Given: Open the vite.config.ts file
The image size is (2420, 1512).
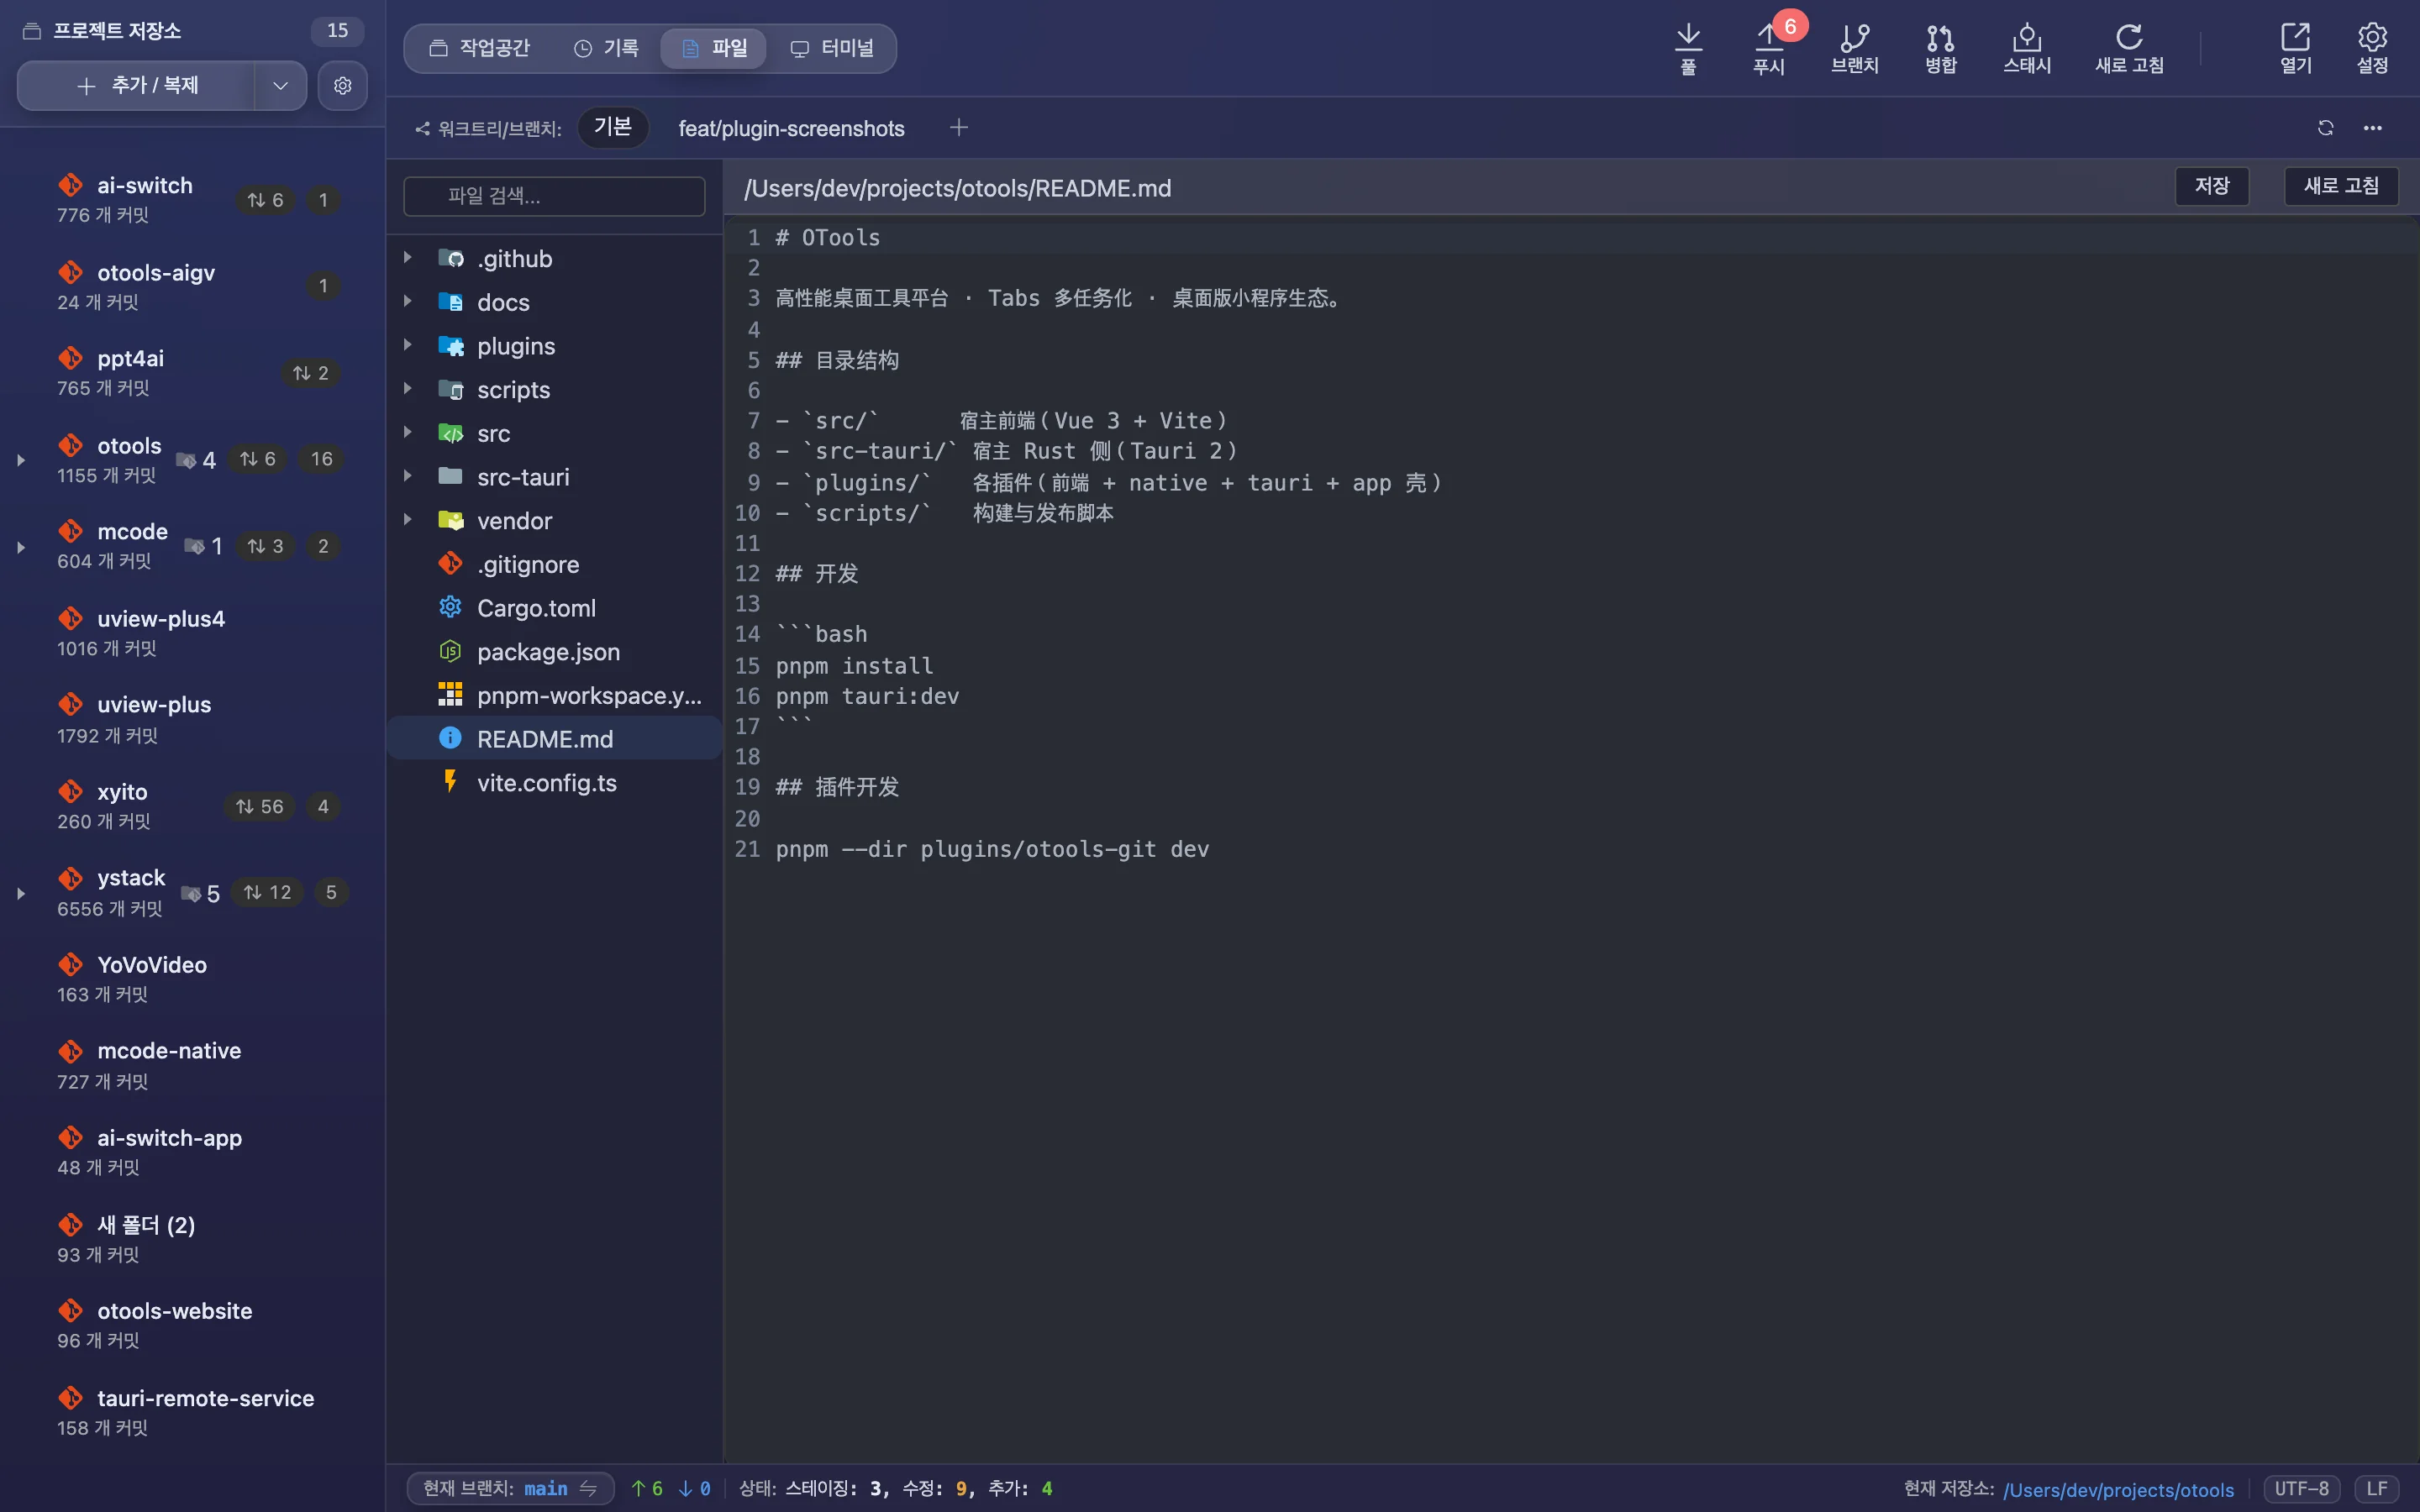Looking at the screenshot, I should pos(554,783).
